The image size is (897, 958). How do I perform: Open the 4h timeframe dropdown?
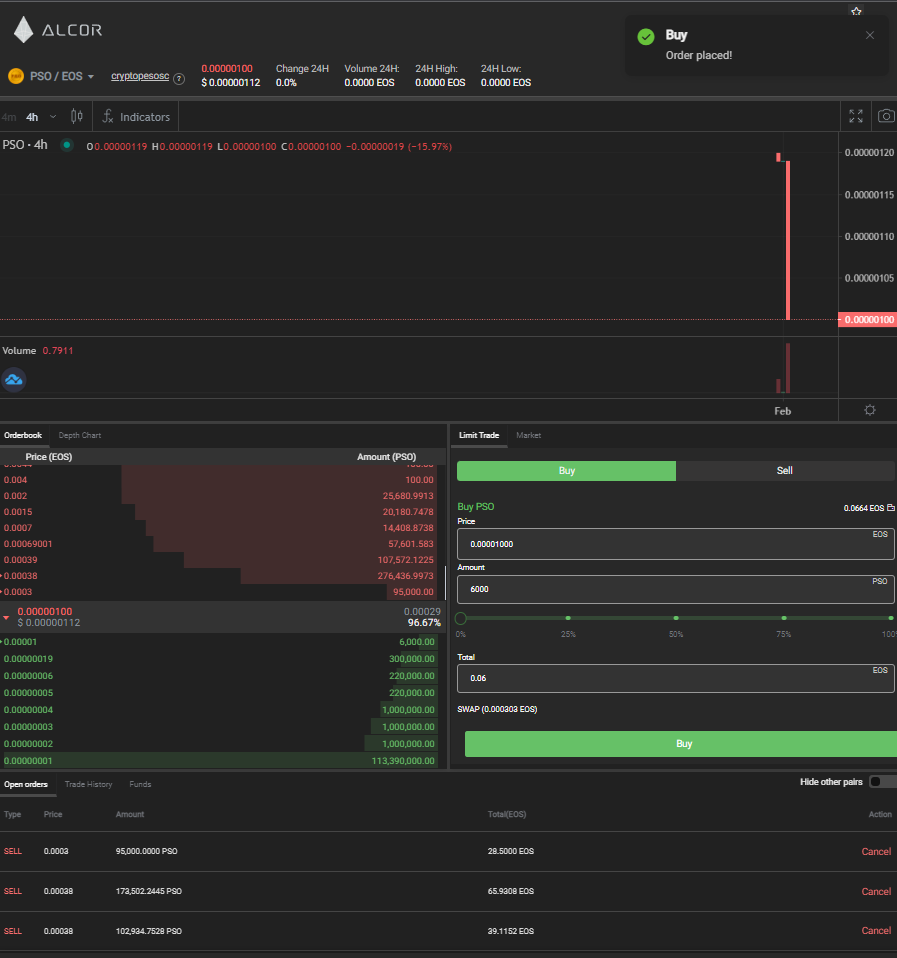53,117
